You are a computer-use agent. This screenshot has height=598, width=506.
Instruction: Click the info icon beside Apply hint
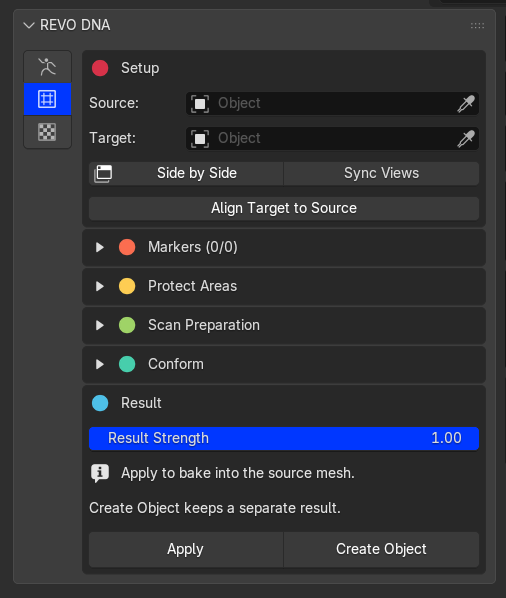click(x=100, y=473)
